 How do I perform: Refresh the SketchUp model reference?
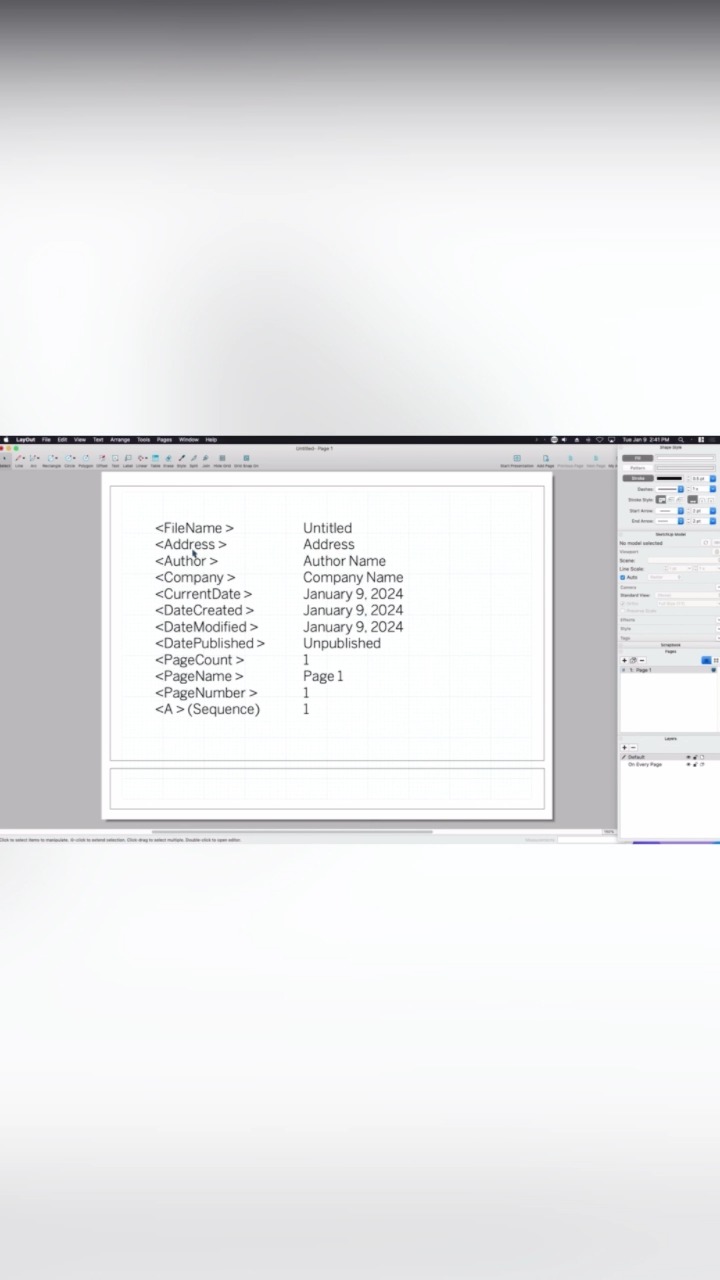pyautogui.click(x=706, y=543)
